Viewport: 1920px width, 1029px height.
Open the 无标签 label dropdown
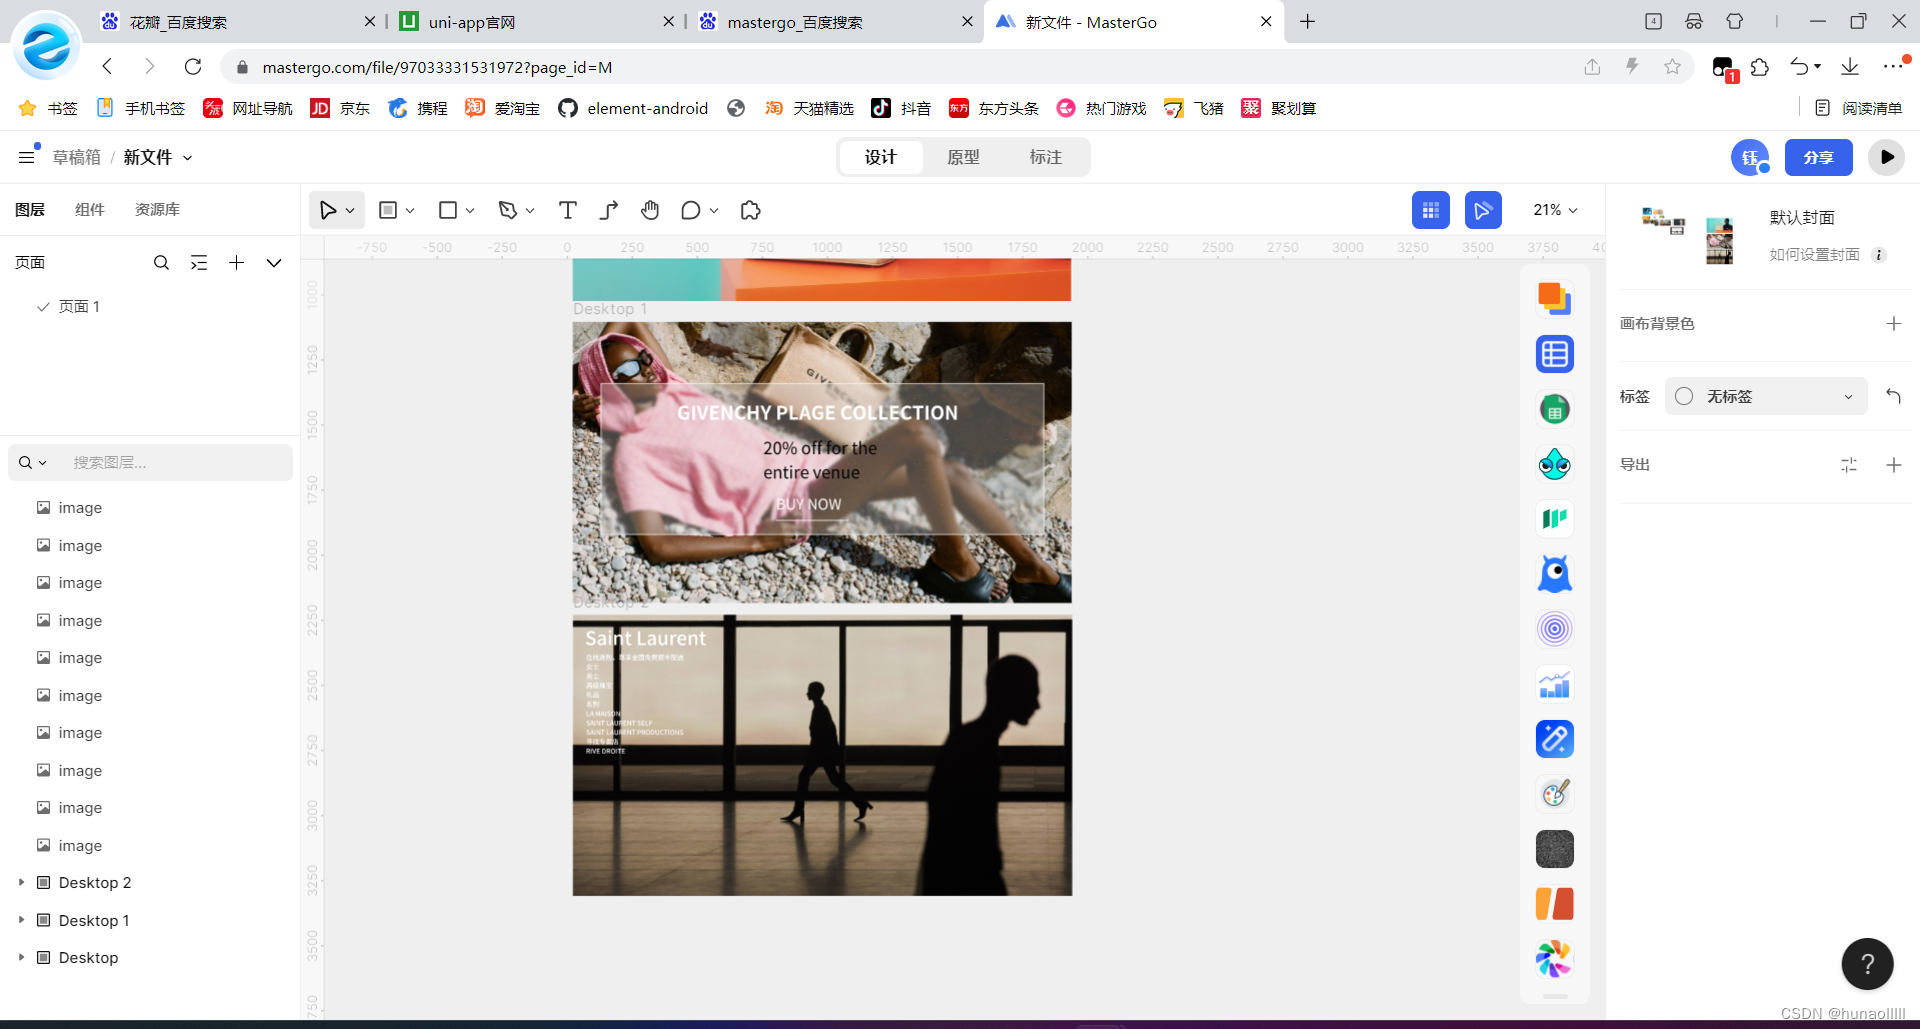pyautogui.click(x=1766, y=397)
